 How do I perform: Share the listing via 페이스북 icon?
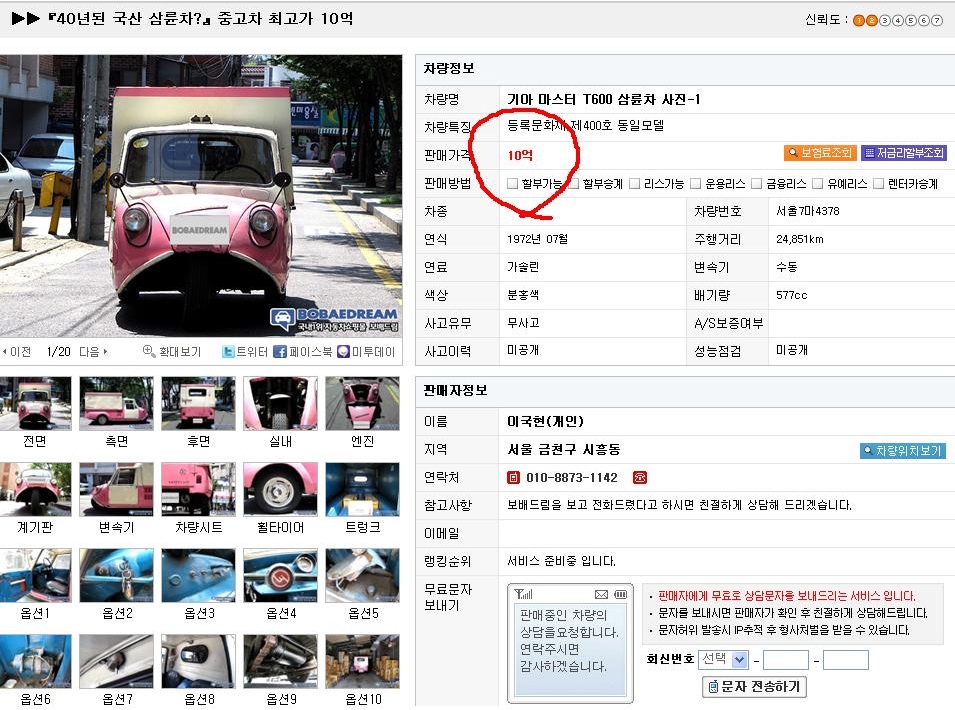(280, 352)
